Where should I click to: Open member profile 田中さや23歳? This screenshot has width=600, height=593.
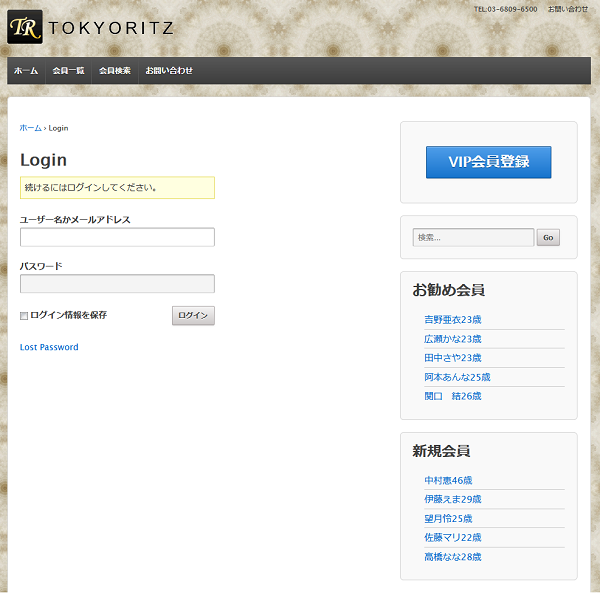coord(452,358)
